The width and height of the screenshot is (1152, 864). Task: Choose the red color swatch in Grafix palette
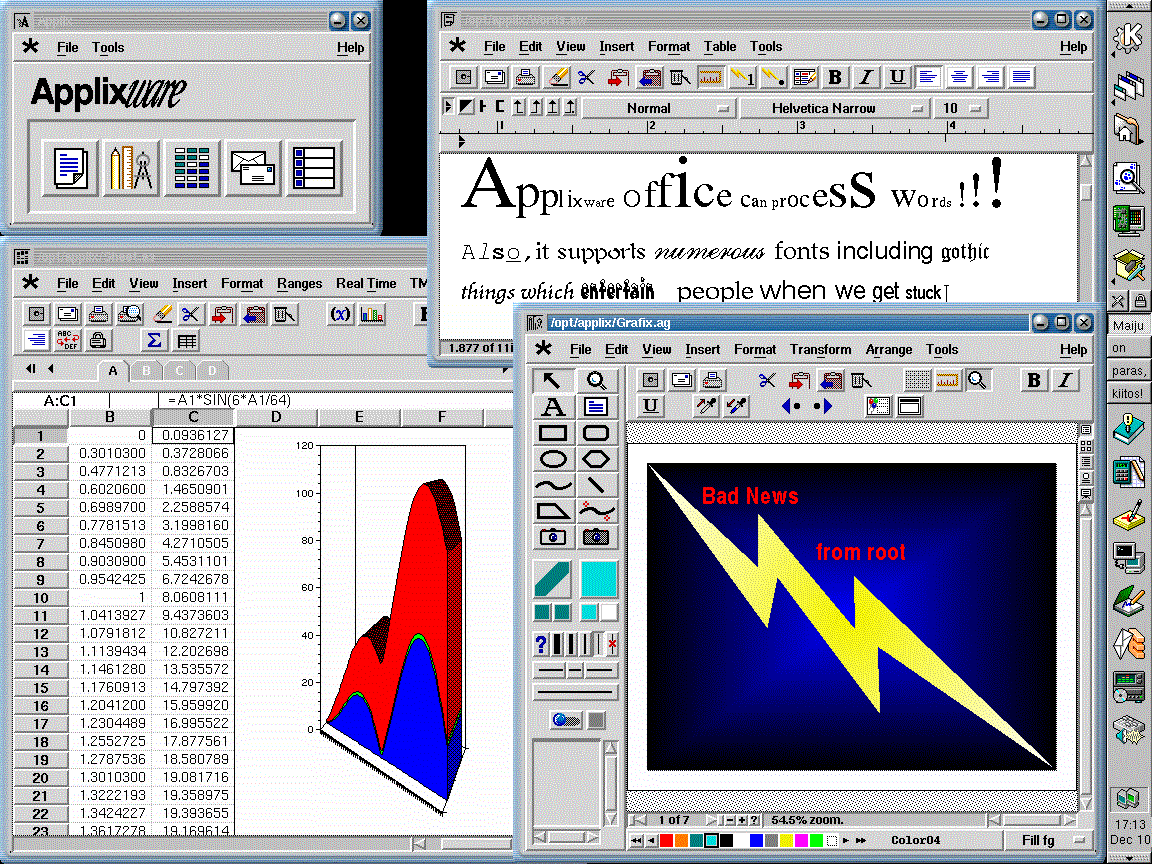coord(665,840)
